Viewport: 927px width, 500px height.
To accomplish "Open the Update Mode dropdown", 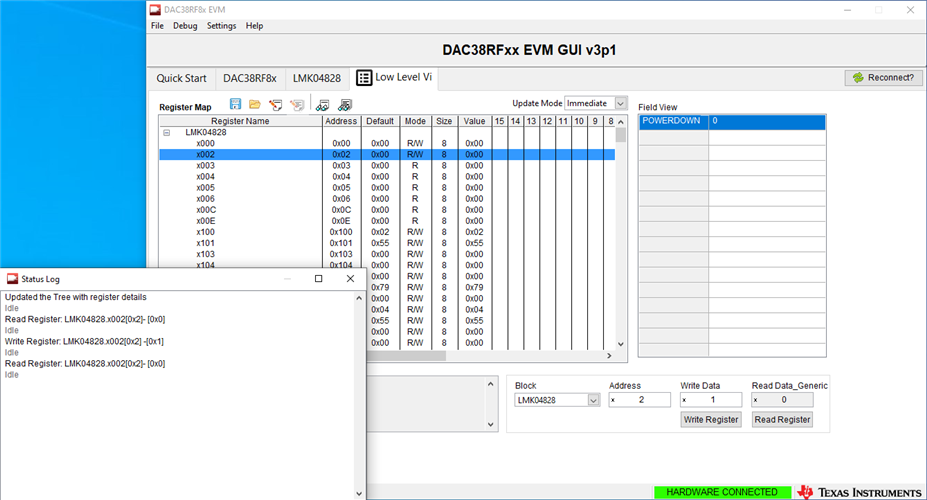I will coord(620,103).
